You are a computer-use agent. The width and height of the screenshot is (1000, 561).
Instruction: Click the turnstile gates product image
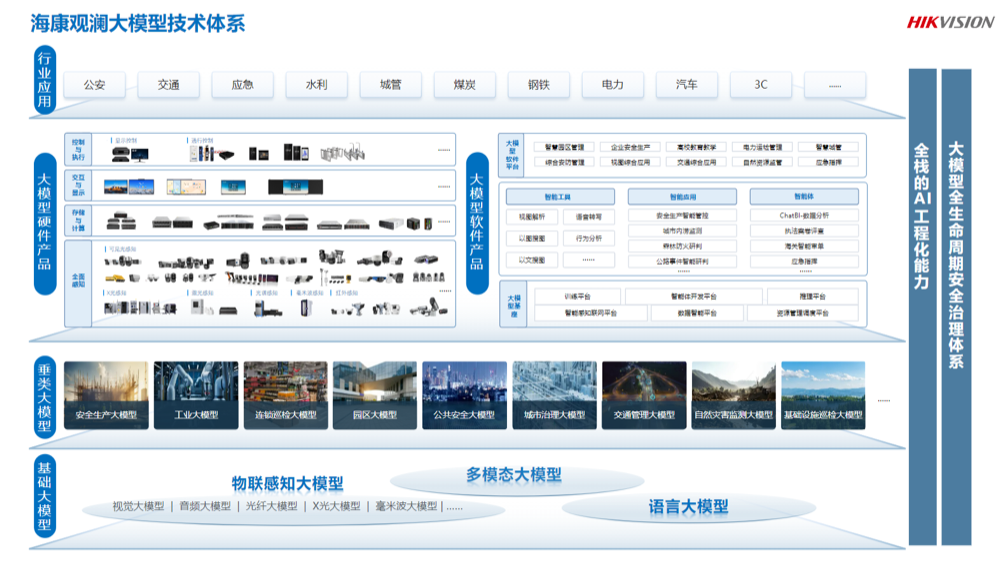click(342, 152)
